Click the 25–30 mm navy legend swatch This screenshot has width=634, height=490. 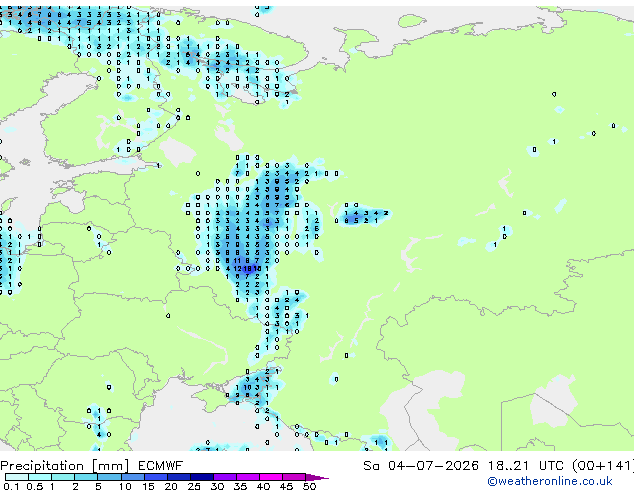(x=202, y=477)
